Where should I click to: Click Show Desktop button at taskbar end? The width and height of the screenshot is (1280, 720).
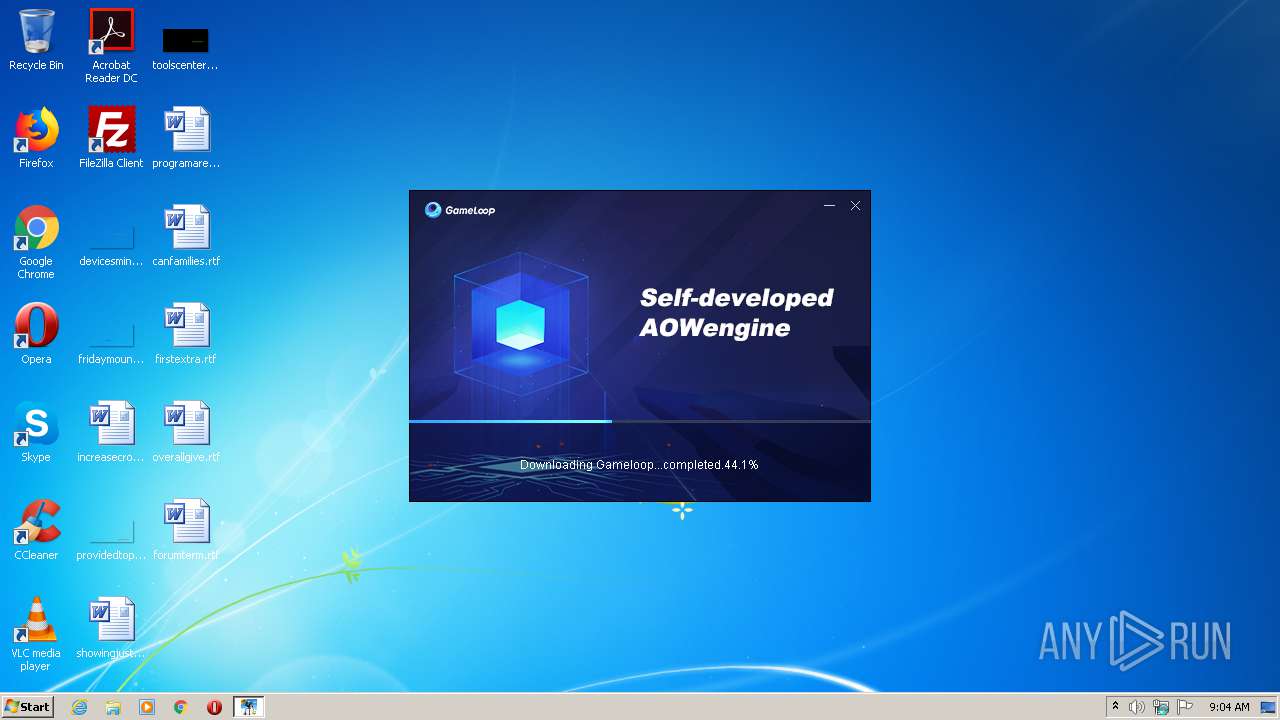coord(1269,707)
